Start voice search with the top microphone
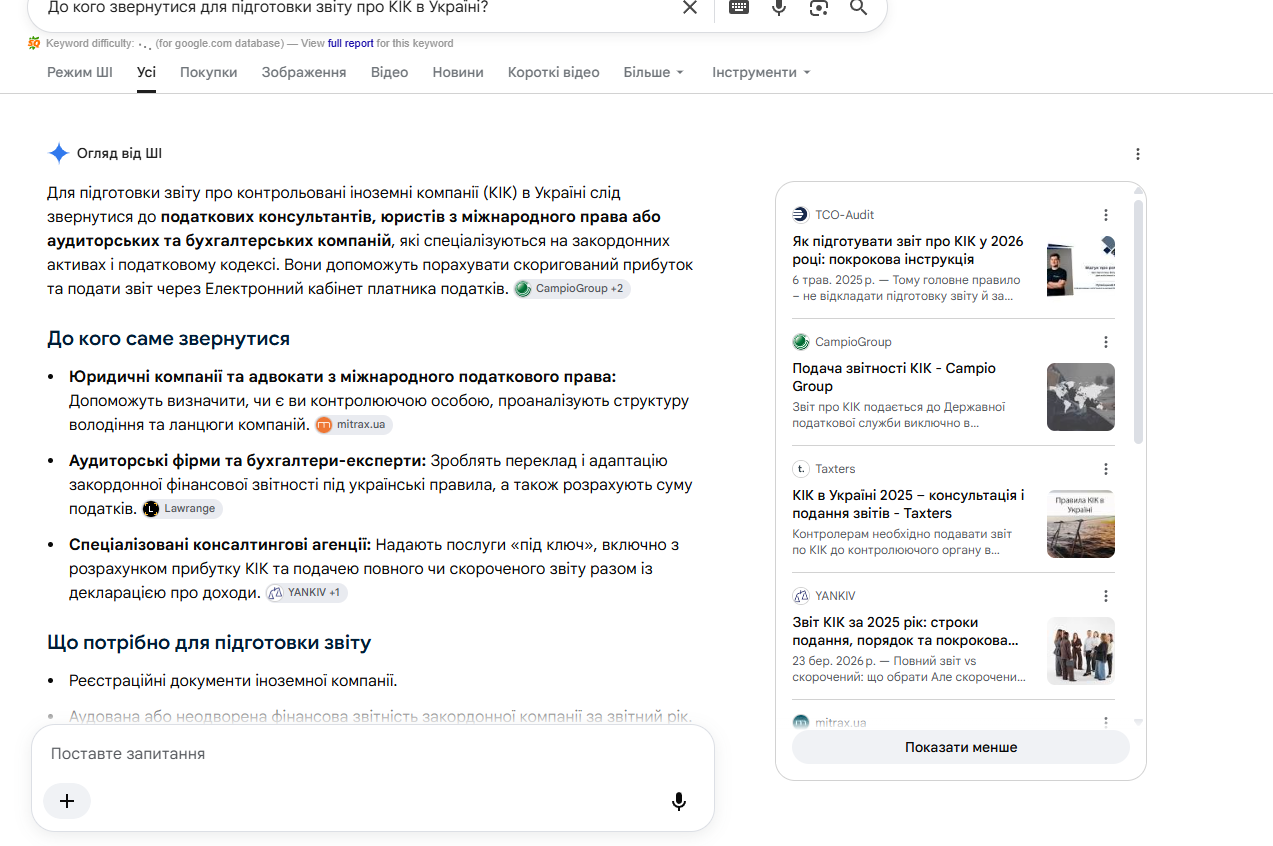The image size is (1273, 846). [779, 8]
